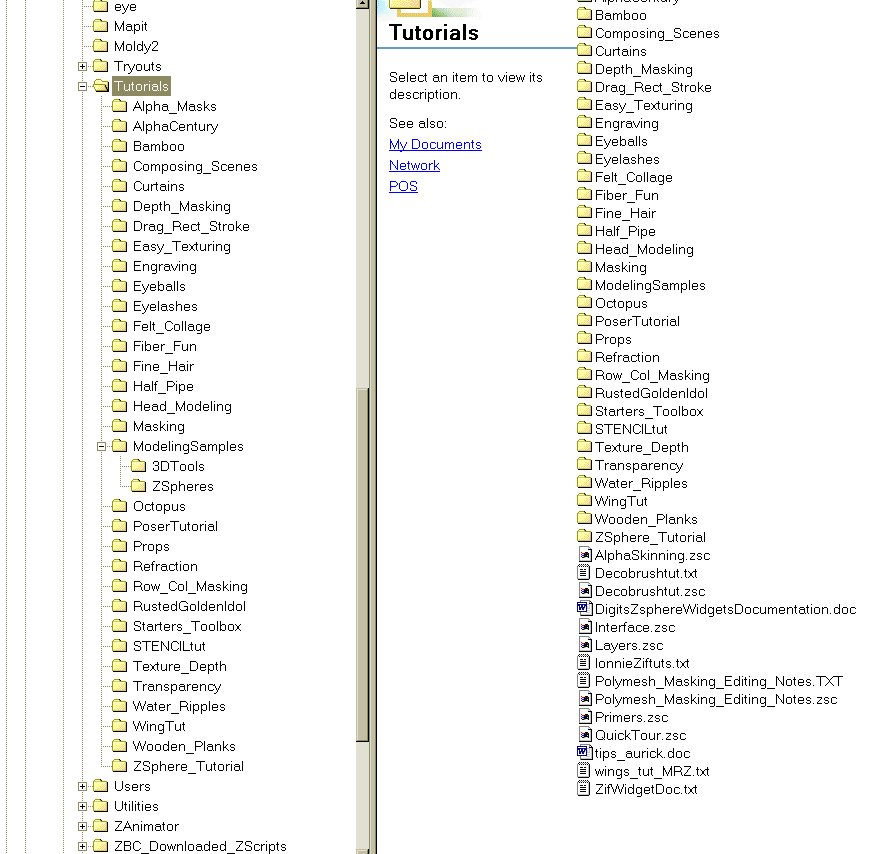The image size is (890, 854).
Task: Select ZSphere_Tutorial in the folder tree
Action: coord(188,766)
